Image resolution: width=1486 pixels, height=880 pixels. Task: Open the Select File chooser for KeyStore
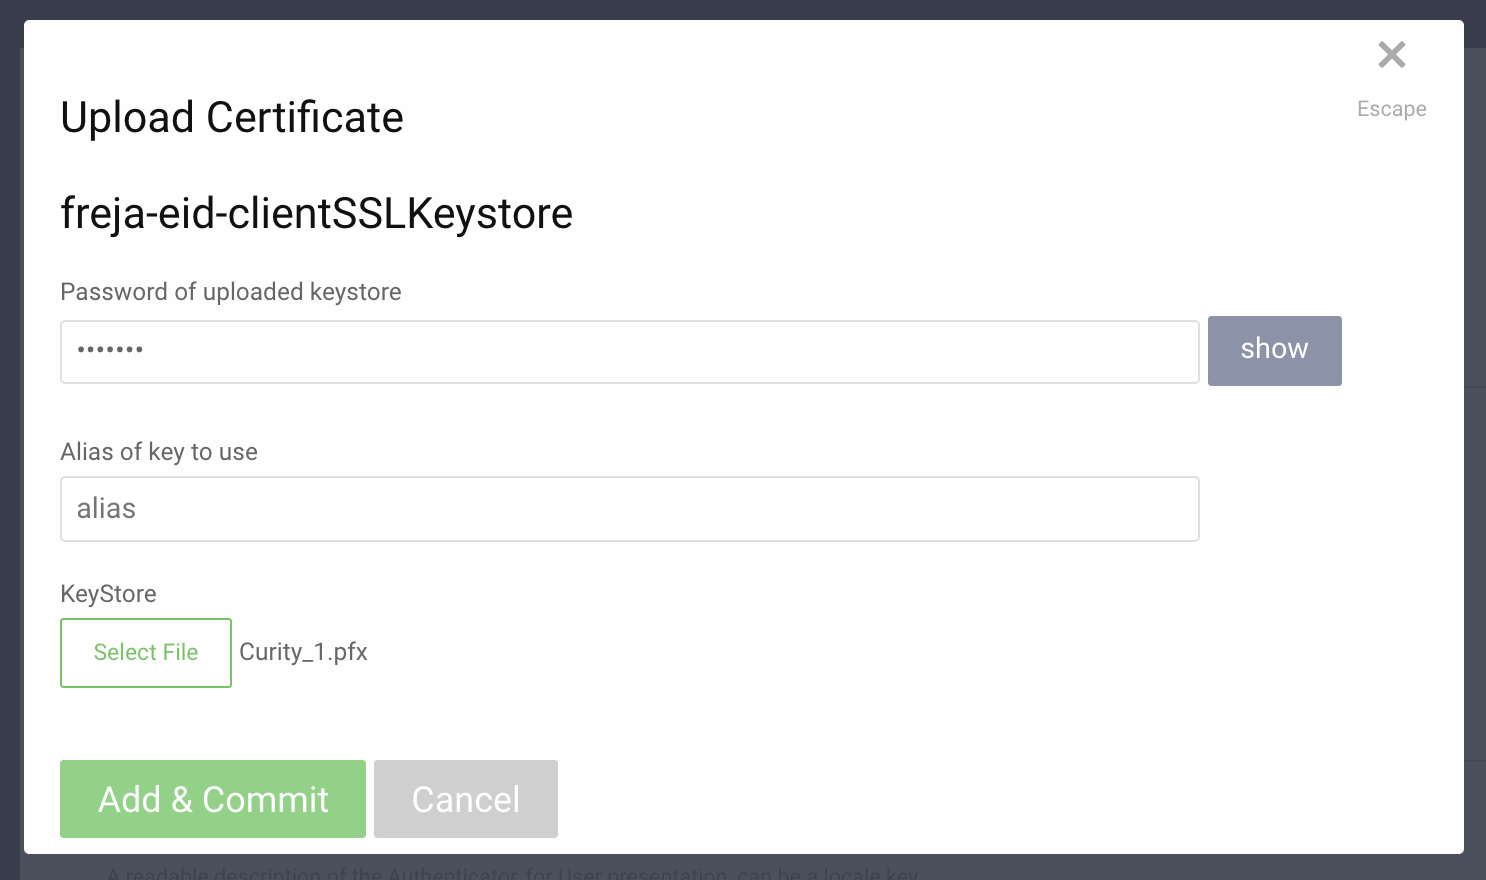[146, 653]
